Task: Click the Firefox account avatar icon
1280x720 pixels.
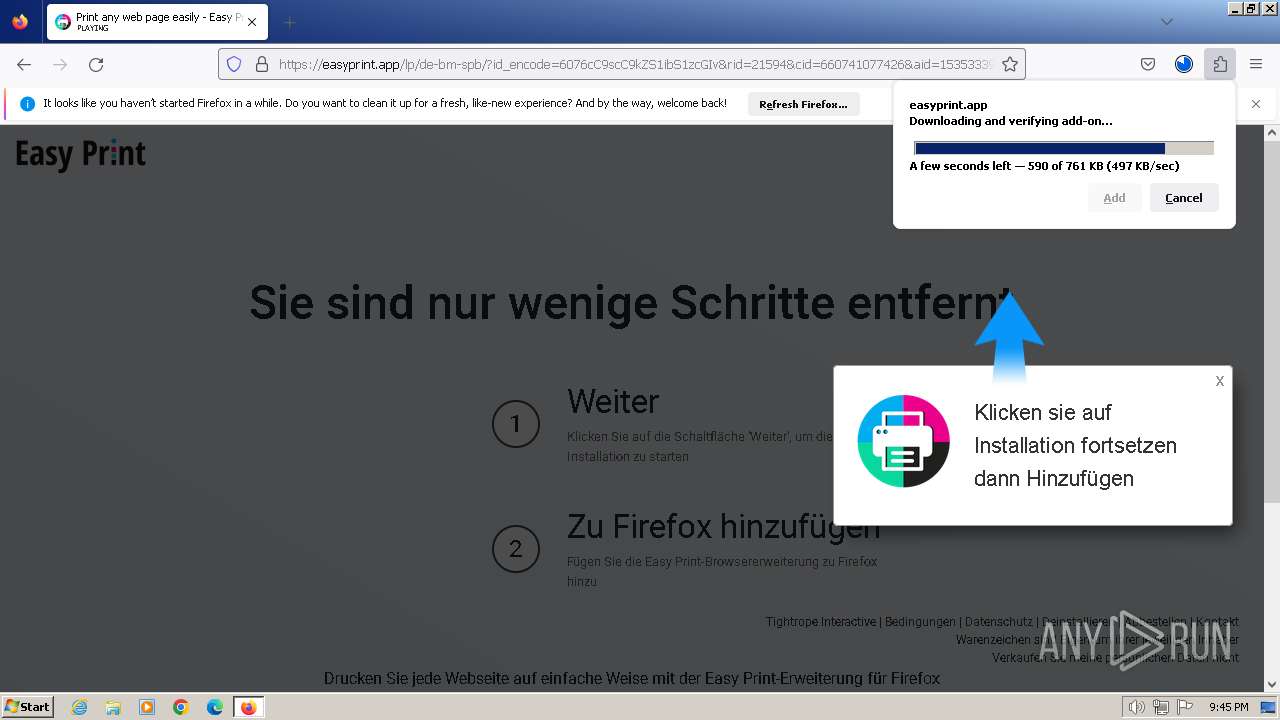Action: click(1184, 64)
